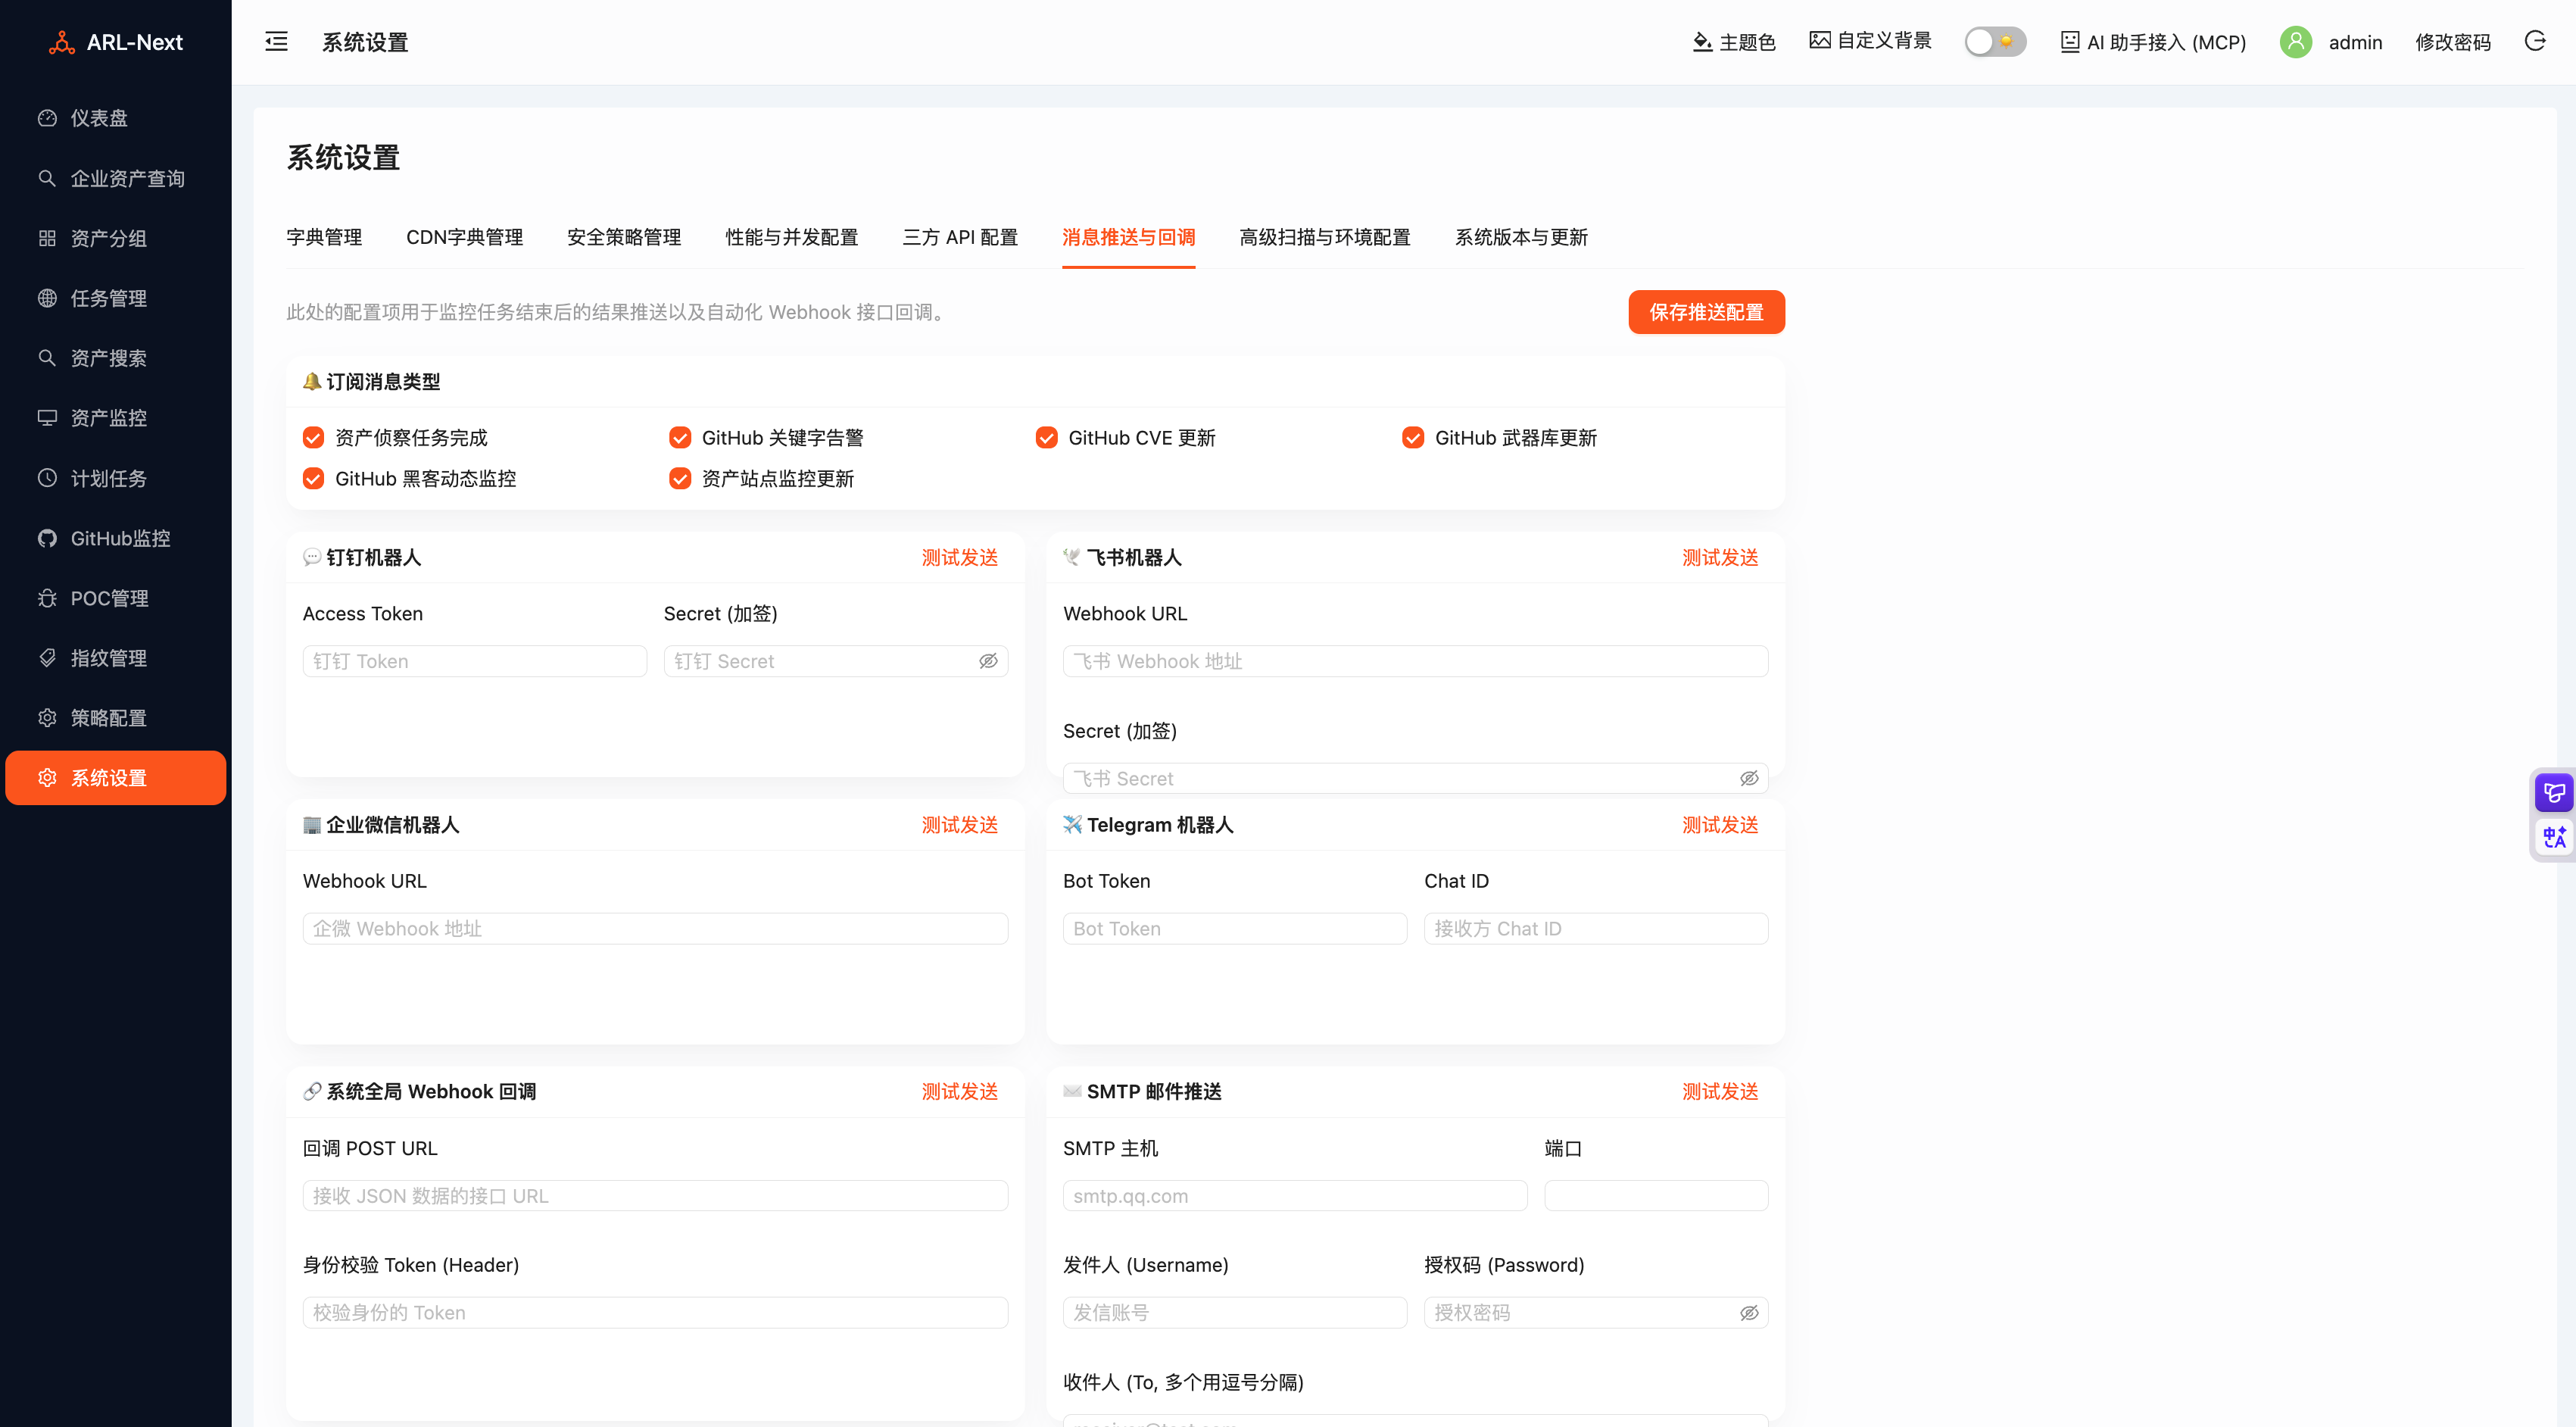Click the admin user avatar
Viewport: 2576px width, 1427px height.
2295,42
